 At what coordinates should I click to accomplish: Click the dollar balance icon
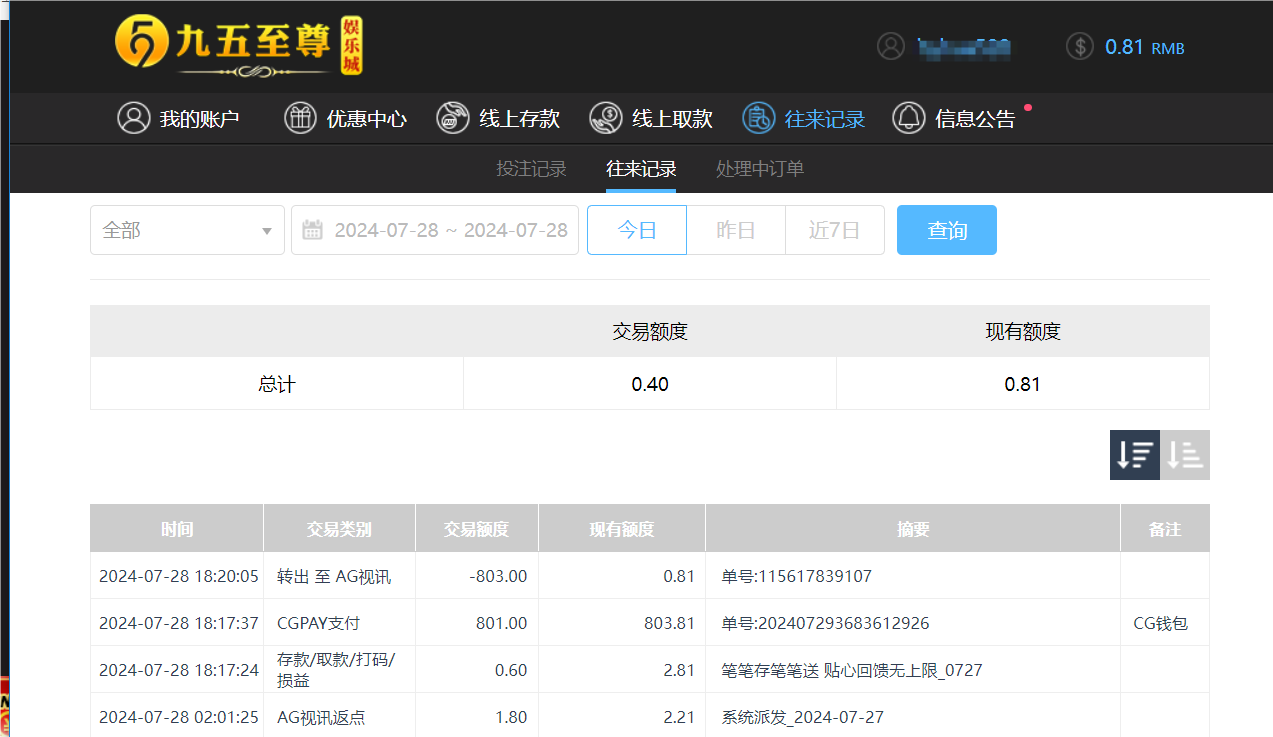1078,46
